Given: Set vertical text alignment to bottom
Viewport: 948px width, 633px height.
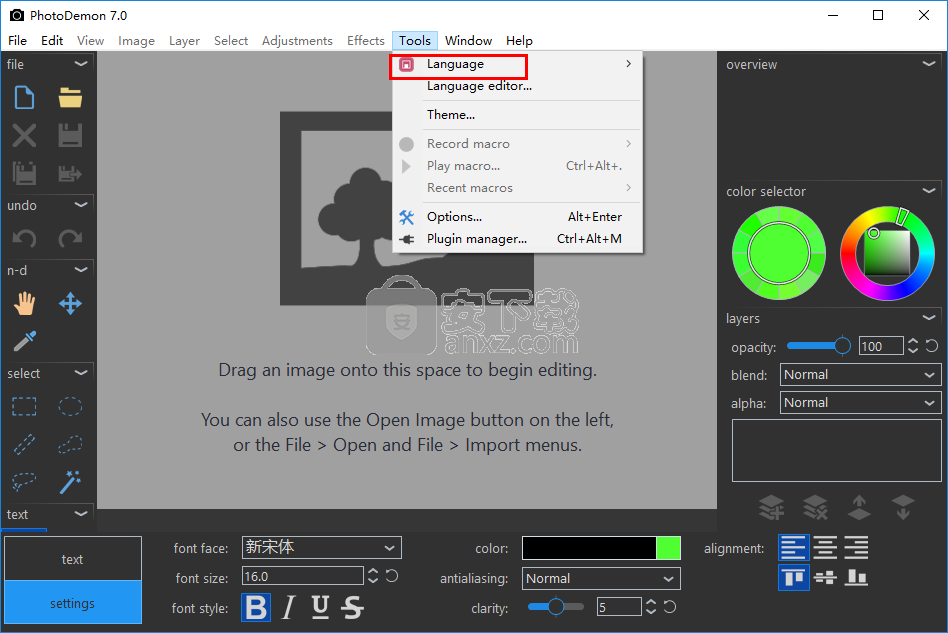Looking at the screenshot, I should 856,577.
